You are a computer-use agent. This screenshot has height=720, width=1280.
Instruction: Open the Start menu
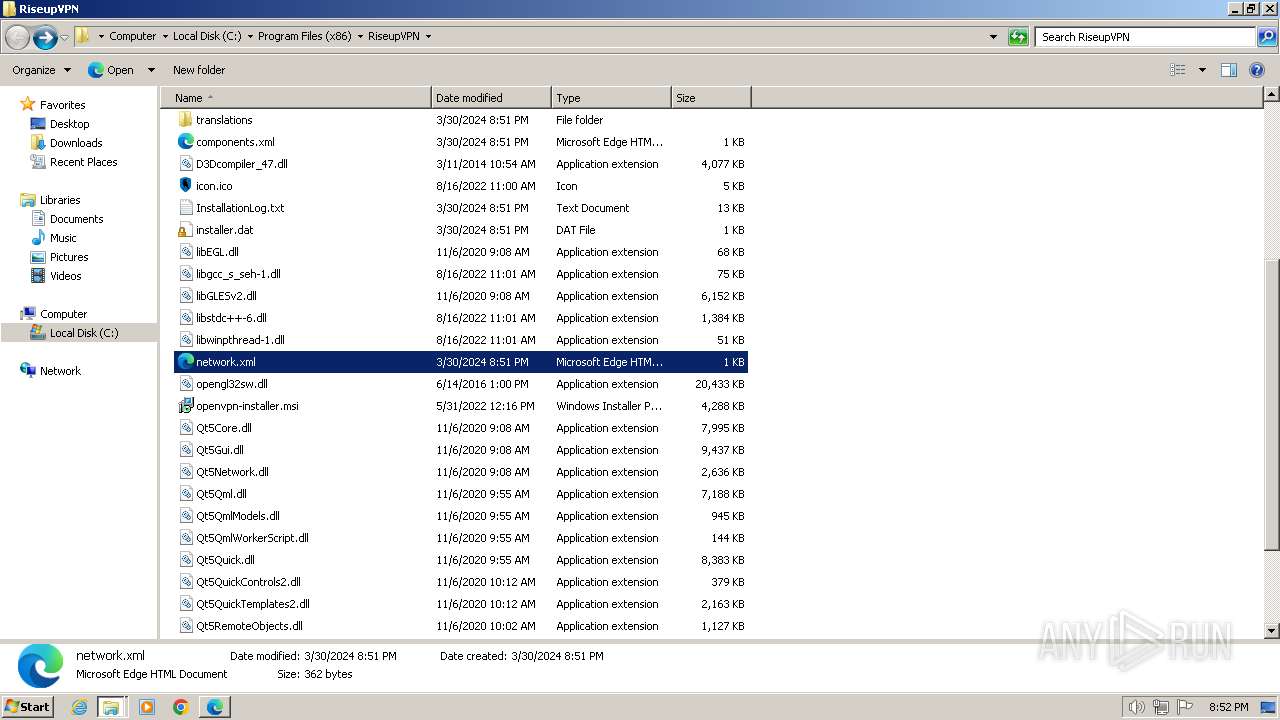[28, 707]
